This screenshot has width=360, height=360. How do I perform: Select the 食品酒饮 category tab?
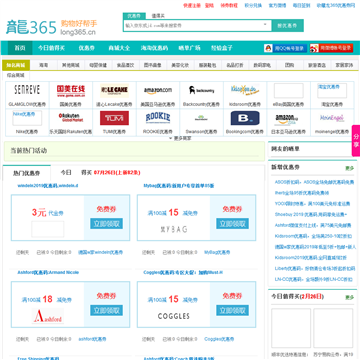click(125, 65)
